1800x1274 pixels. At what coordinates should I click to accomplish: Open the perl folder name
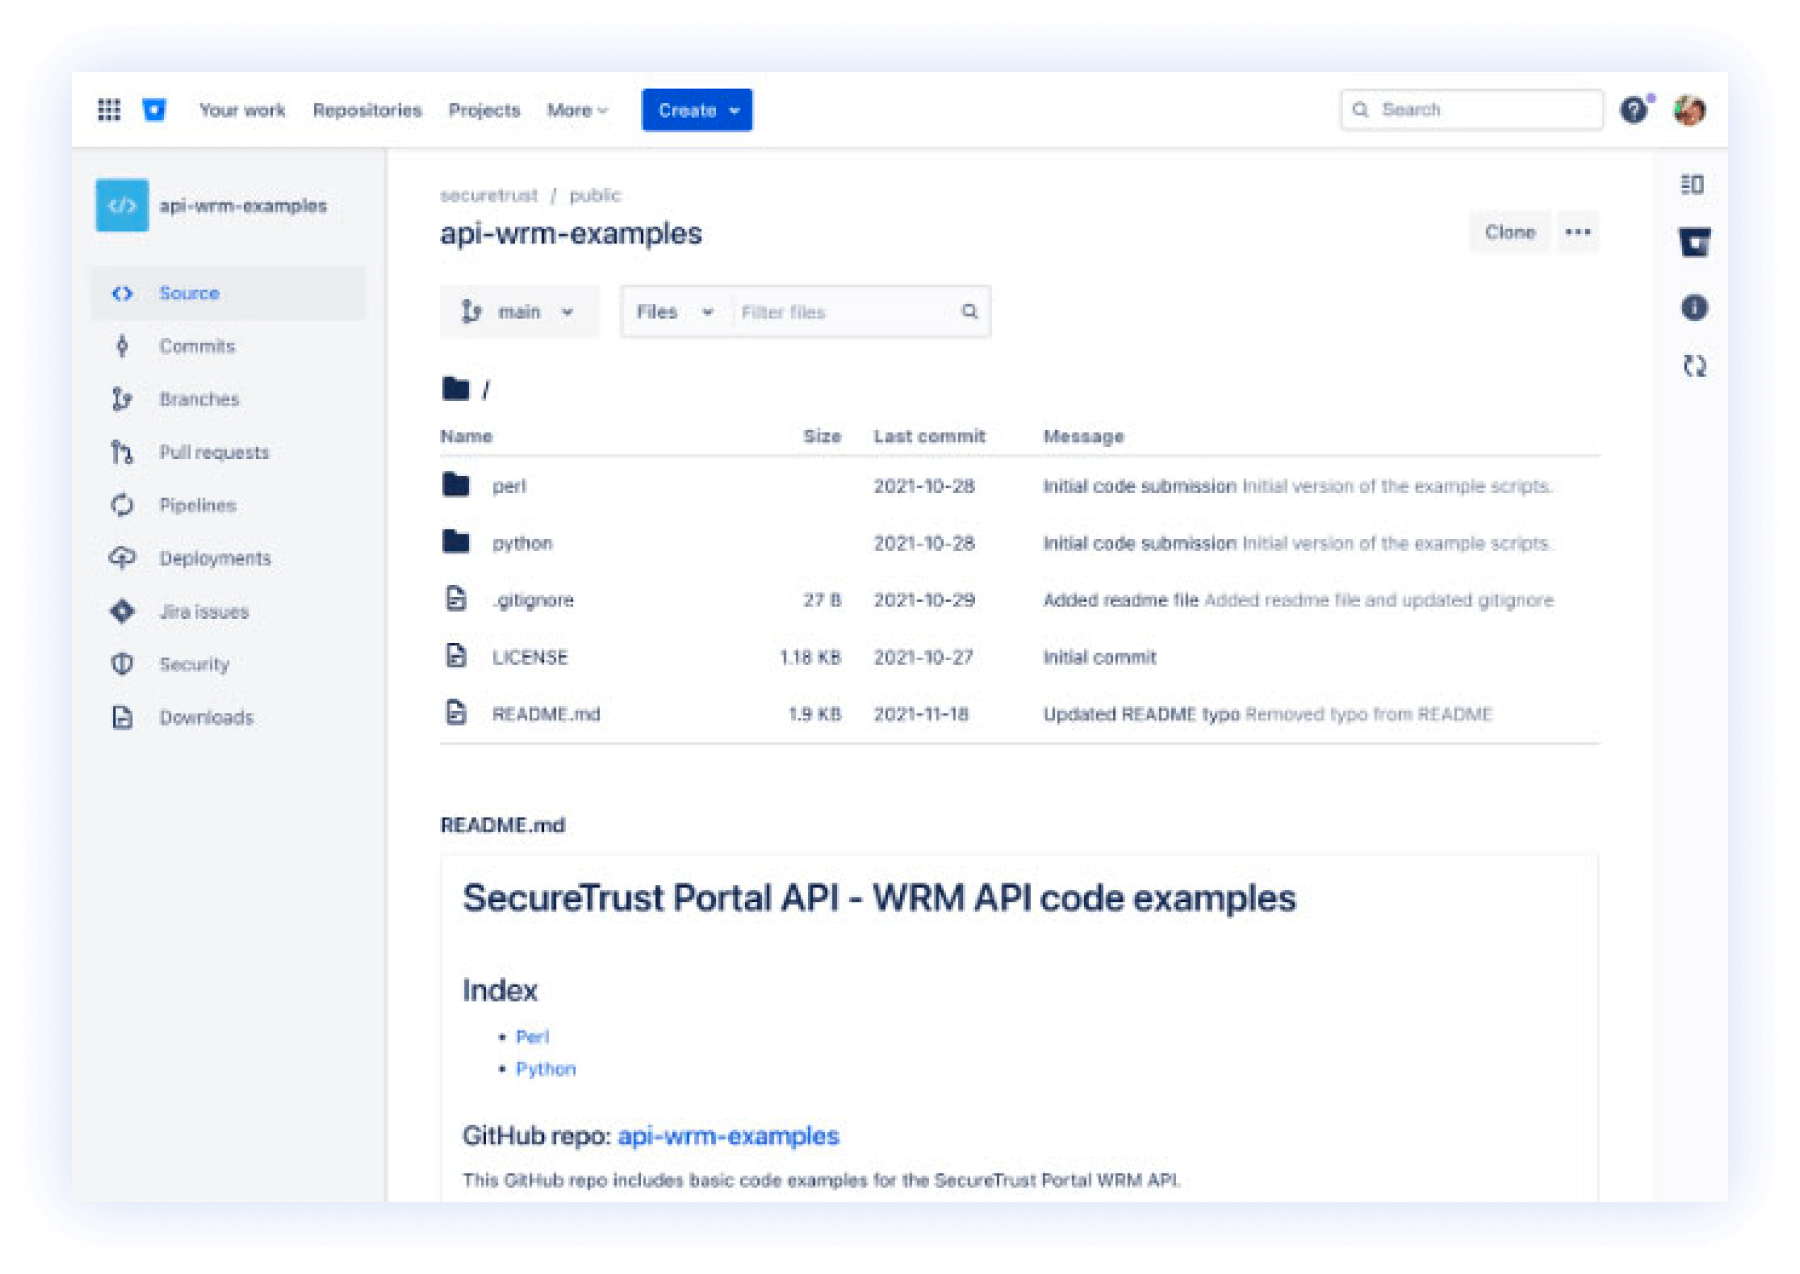[x=509, y=486]
